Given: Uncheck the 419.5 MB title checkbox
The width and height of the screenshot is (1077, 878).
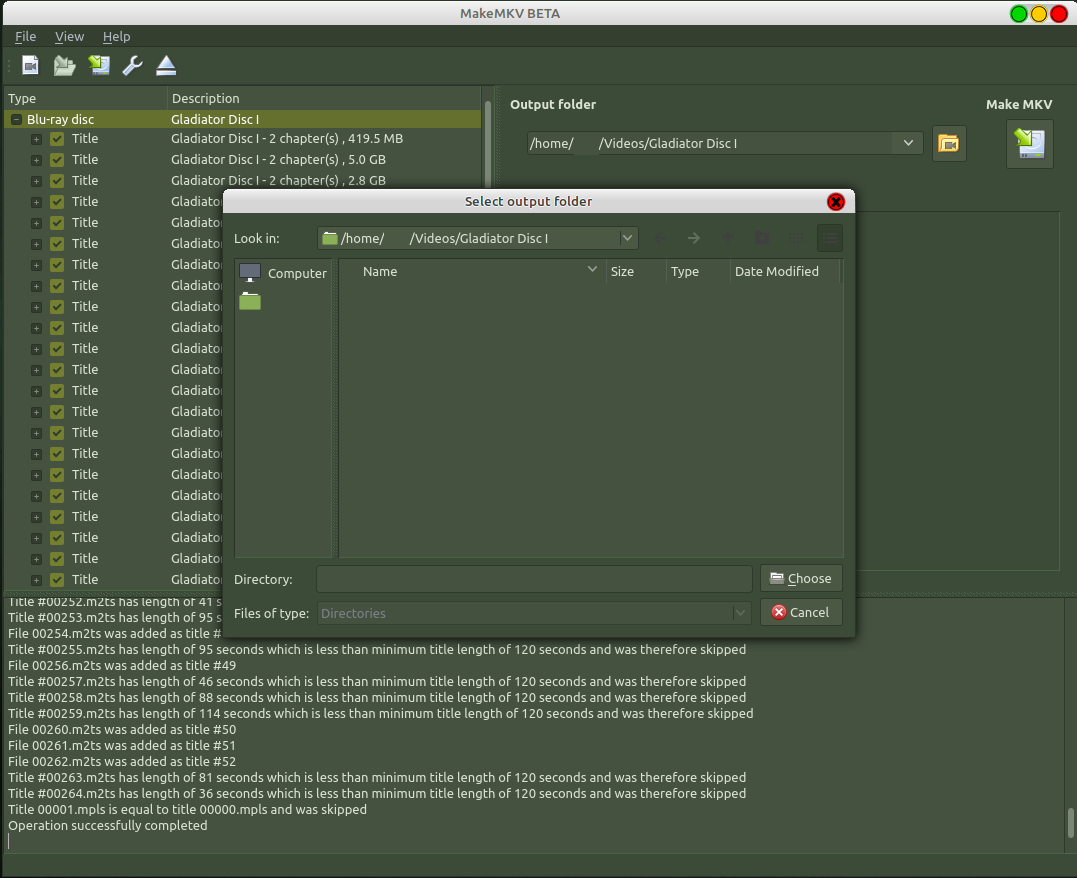Looking at the screenshot, I should [57, 139].
